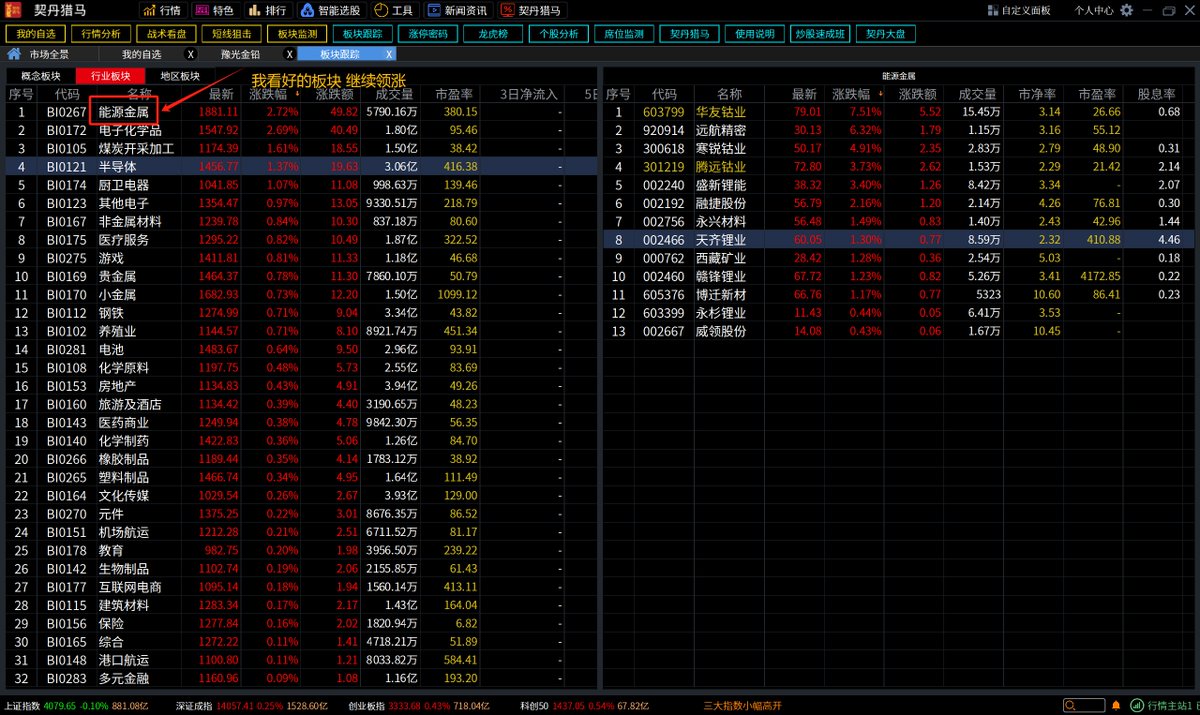Open the 特色 features menu
The width and height of the screenshot is (1200, 715).
(x=214, y=11)
